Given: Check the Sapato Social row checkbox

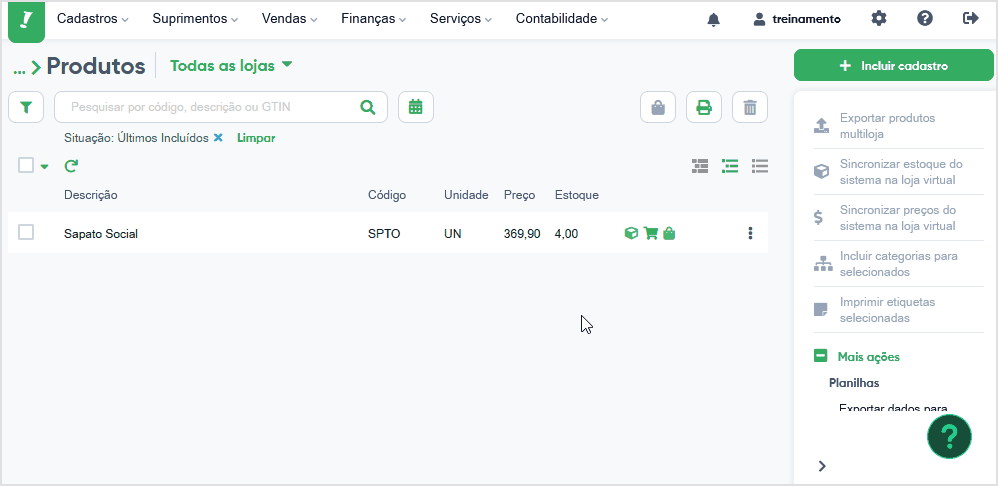Looking at the screenshot, I should pos(25,232).
